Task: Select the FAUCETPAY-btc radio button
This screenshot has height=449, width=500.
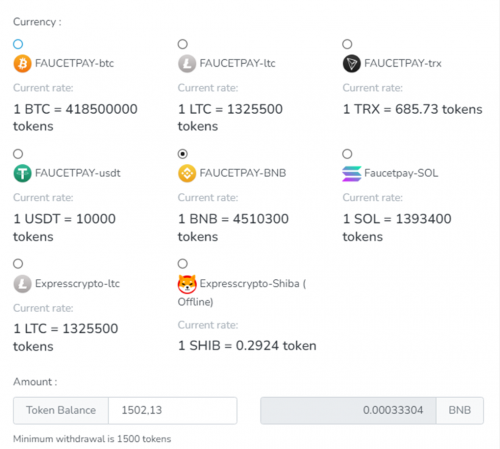Action: pos(18,44)
